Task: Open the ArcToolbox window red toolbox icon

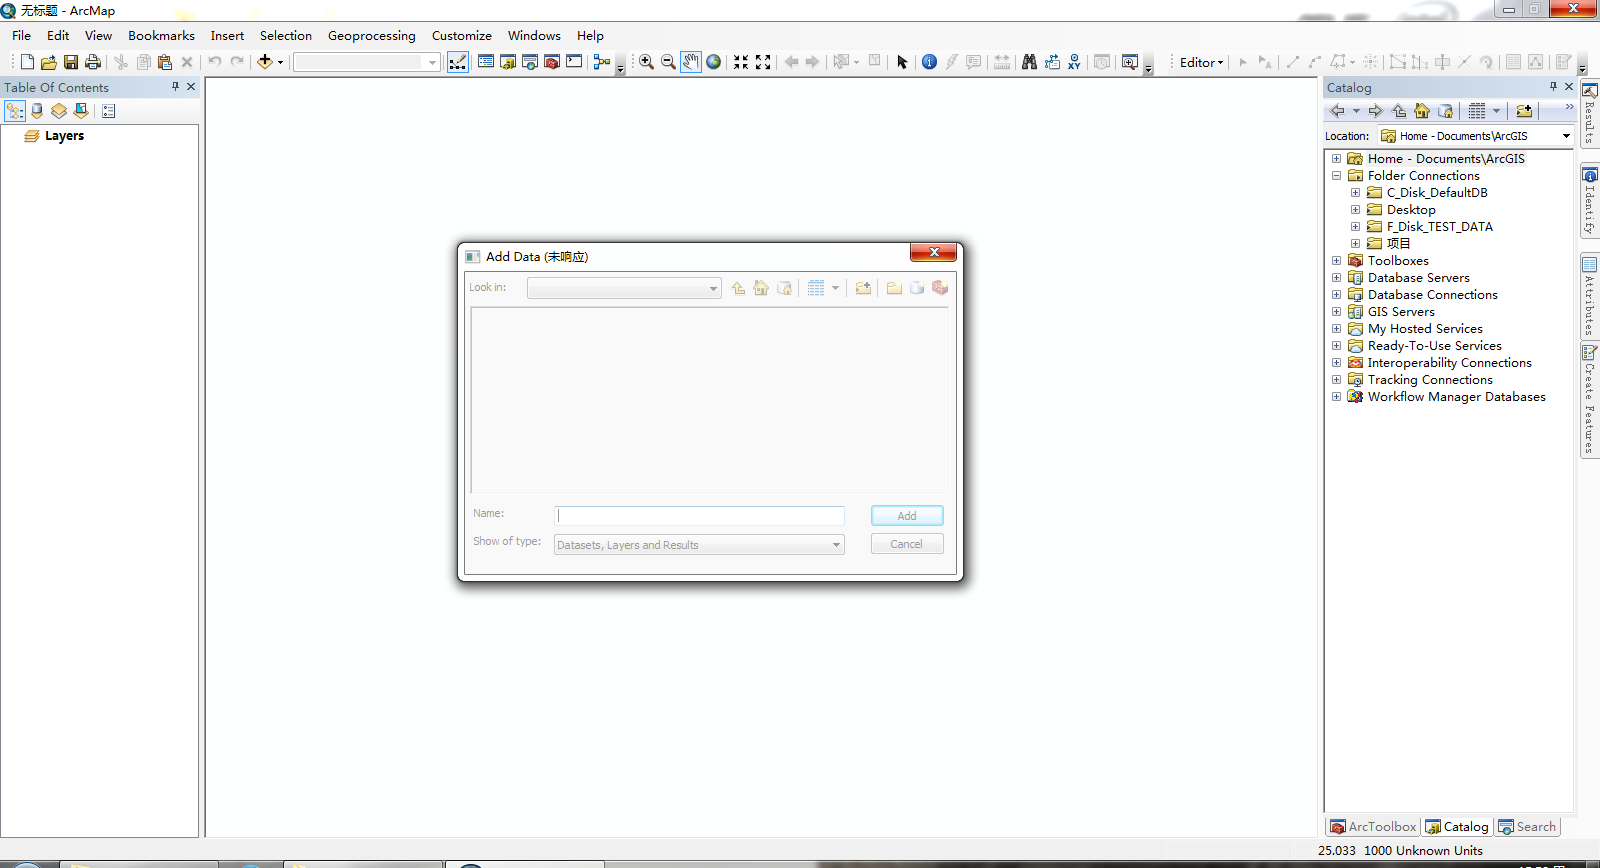Action: tap(552, 62)
